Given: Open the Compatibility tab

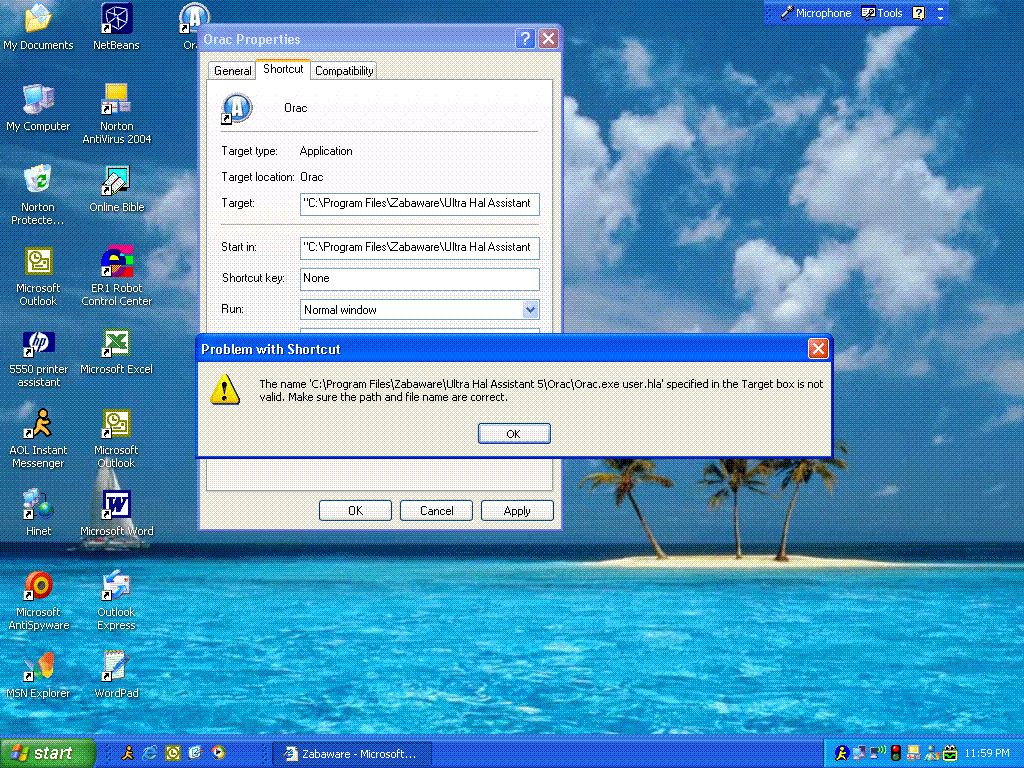Looking at the screenshot, I should [344, 71].
